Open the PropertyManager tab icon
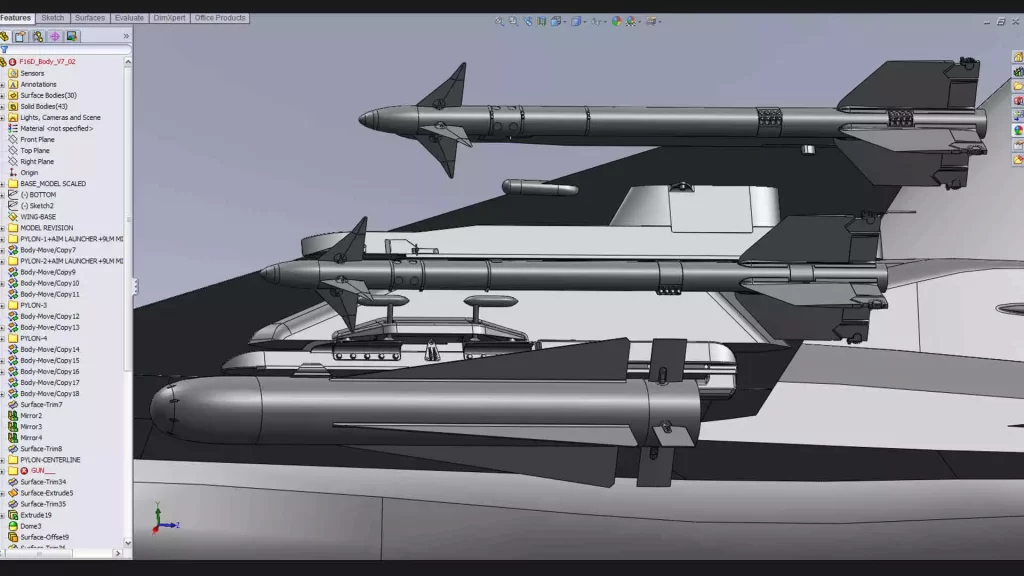The image size is (1024, 576). (x=20, y=37)
